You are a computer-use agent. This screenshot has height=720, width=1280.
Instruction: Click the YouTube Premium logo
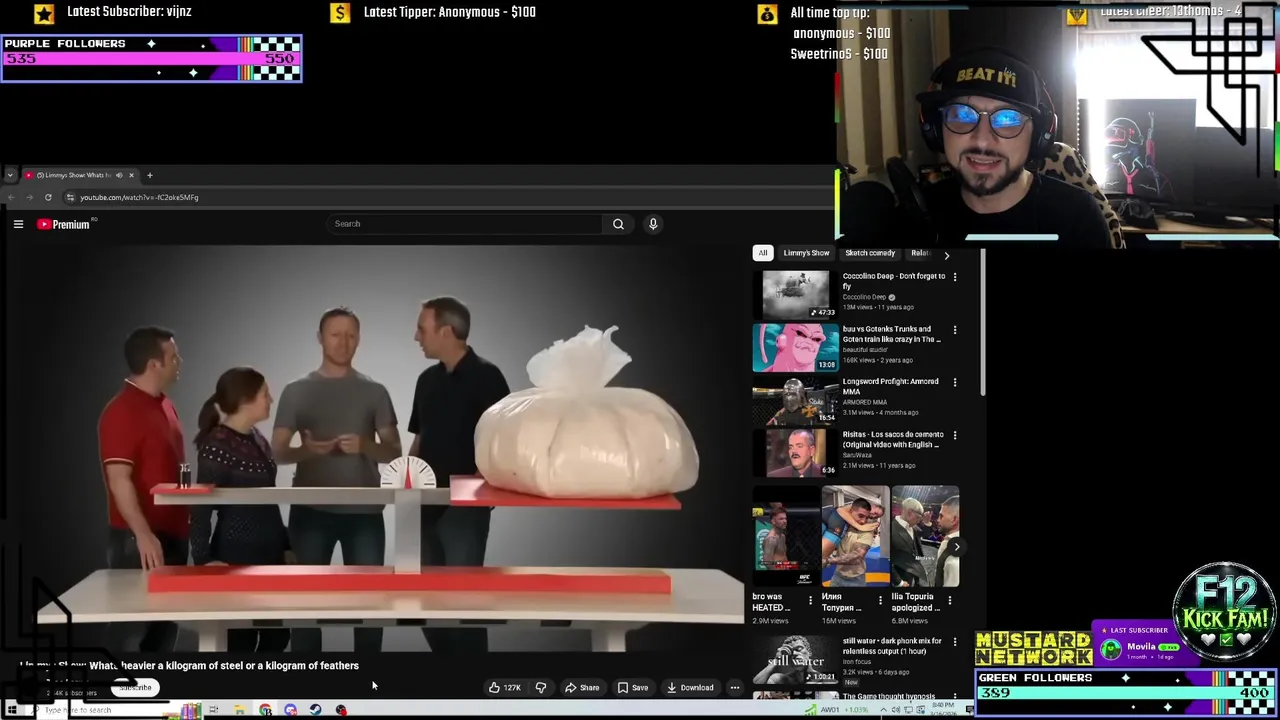coord(64,224)
